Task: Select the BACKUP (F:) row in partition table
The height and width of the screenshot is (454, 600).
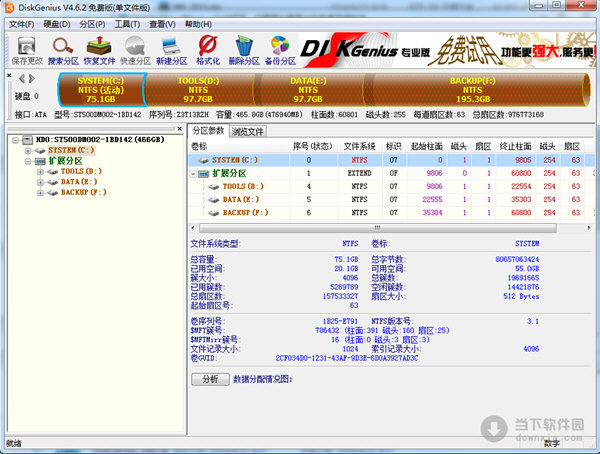Action: (392, 212)
